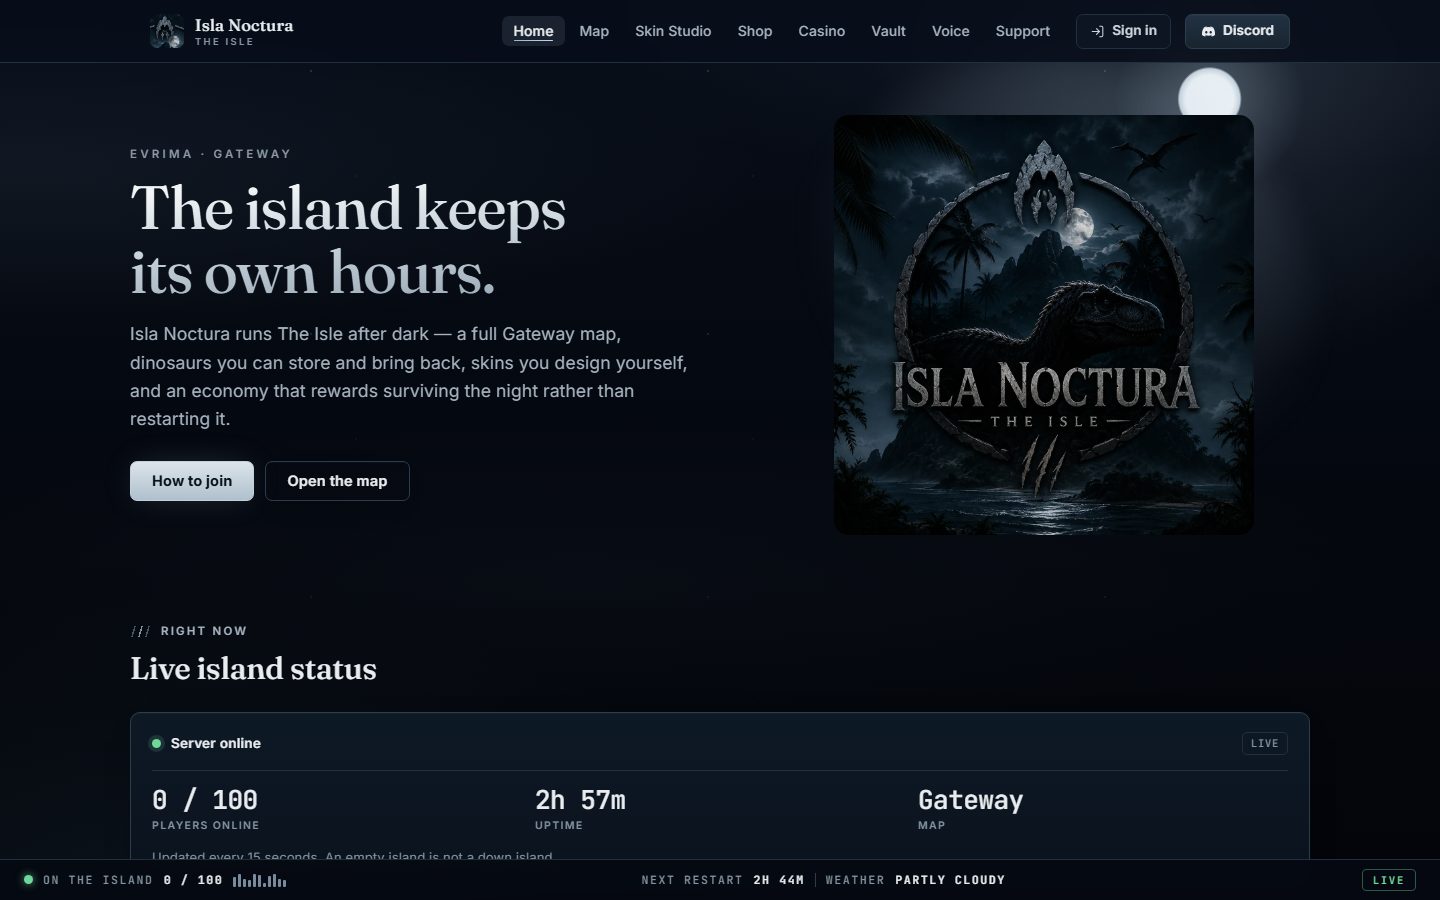This screenshot has width=1440, height=900.
Task: Click the "Gateway" map value
Action: (970, 800)
